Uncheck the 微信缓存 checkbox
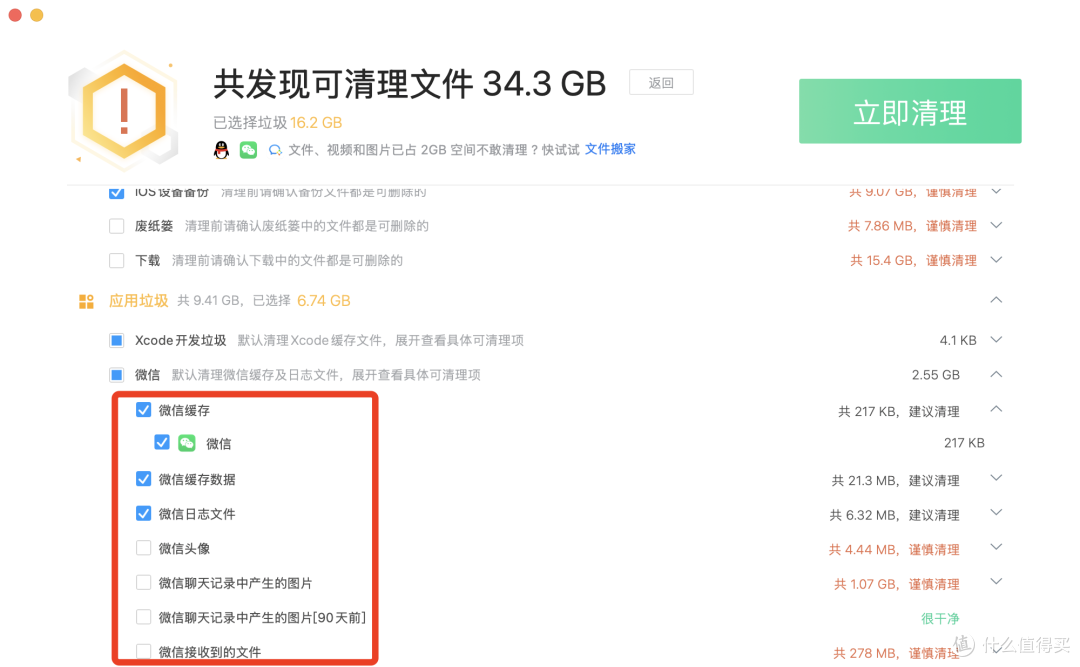The image size is (1080, 667). [143, 409]
